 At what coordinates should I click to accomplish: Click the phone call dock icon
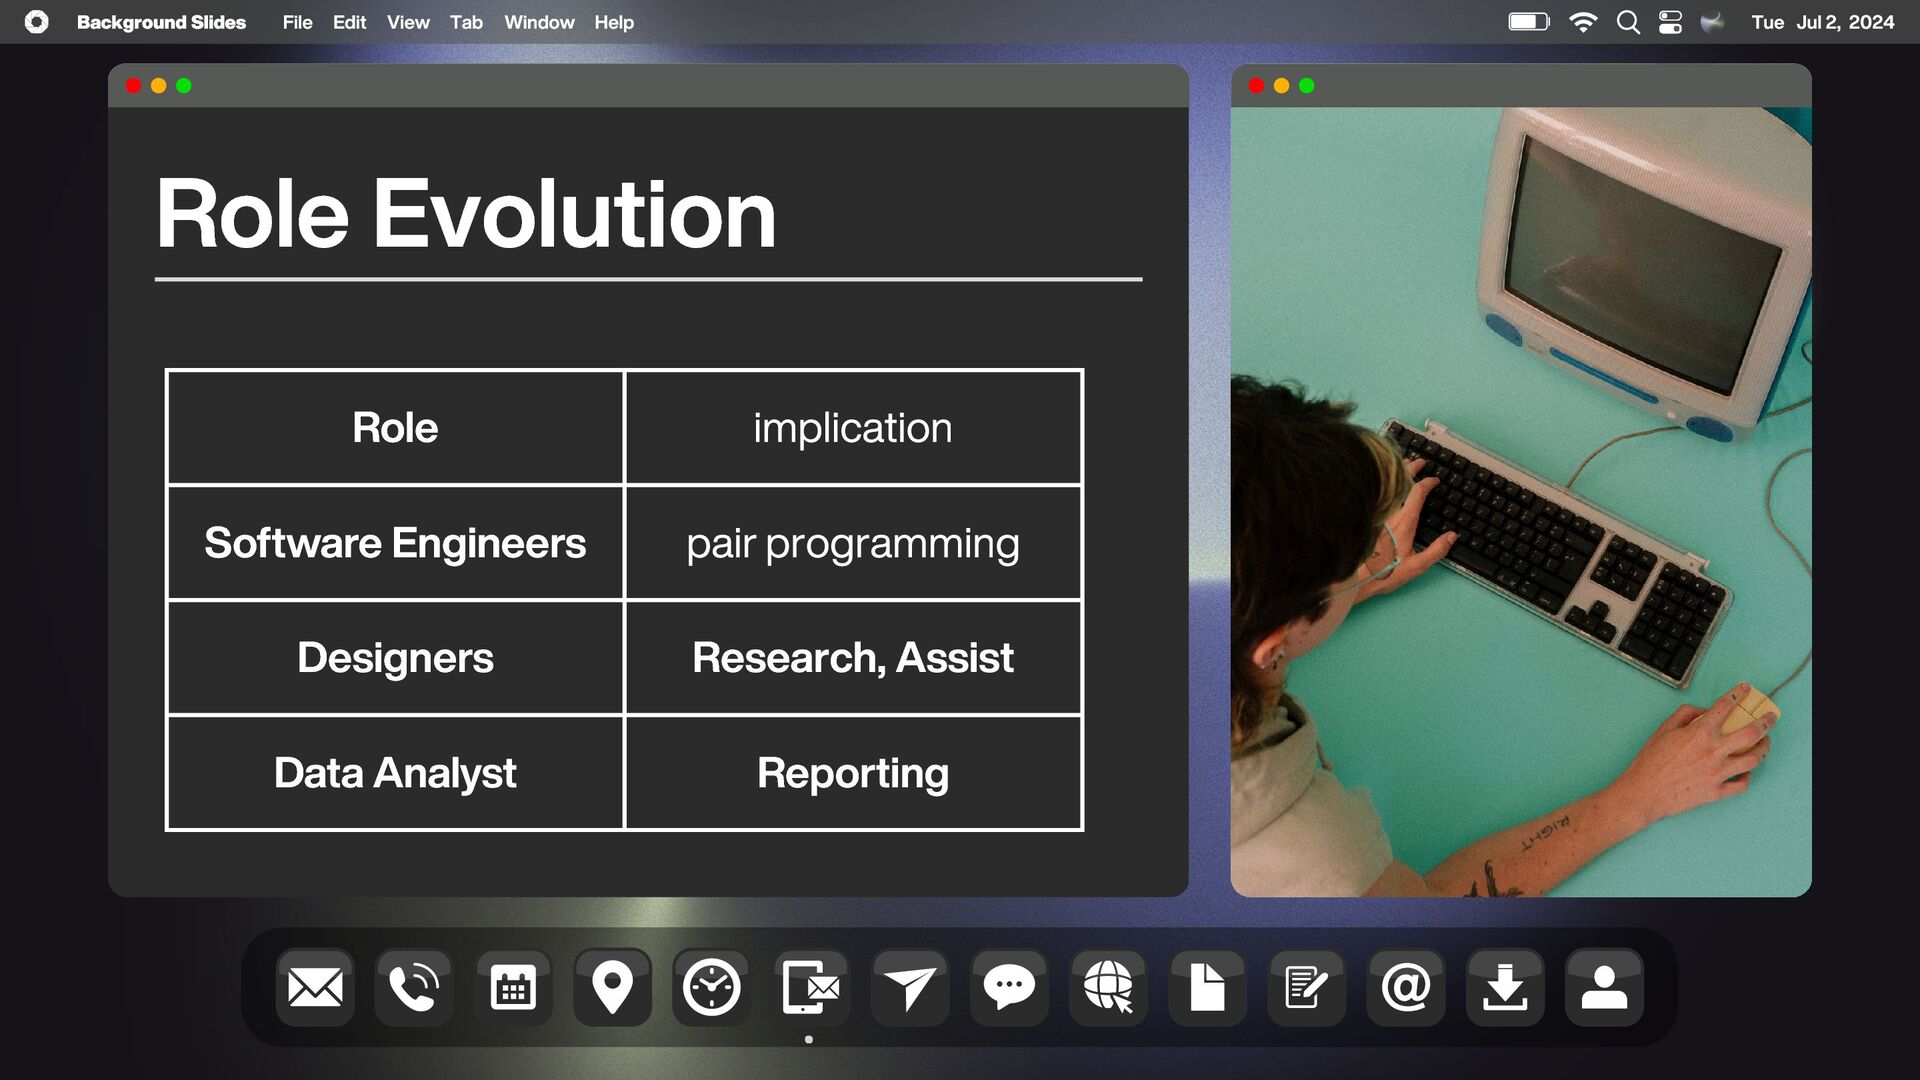pyautogui.click(x=414, y=988)
